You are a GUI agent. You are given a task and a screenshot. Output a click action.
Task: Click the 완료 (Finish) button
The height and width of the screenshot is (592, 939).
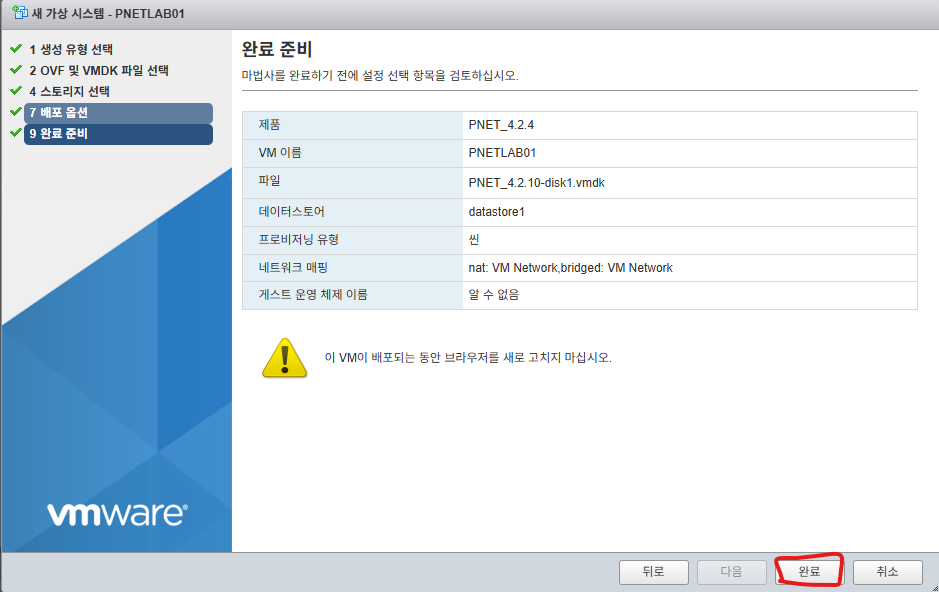point(809,572)
